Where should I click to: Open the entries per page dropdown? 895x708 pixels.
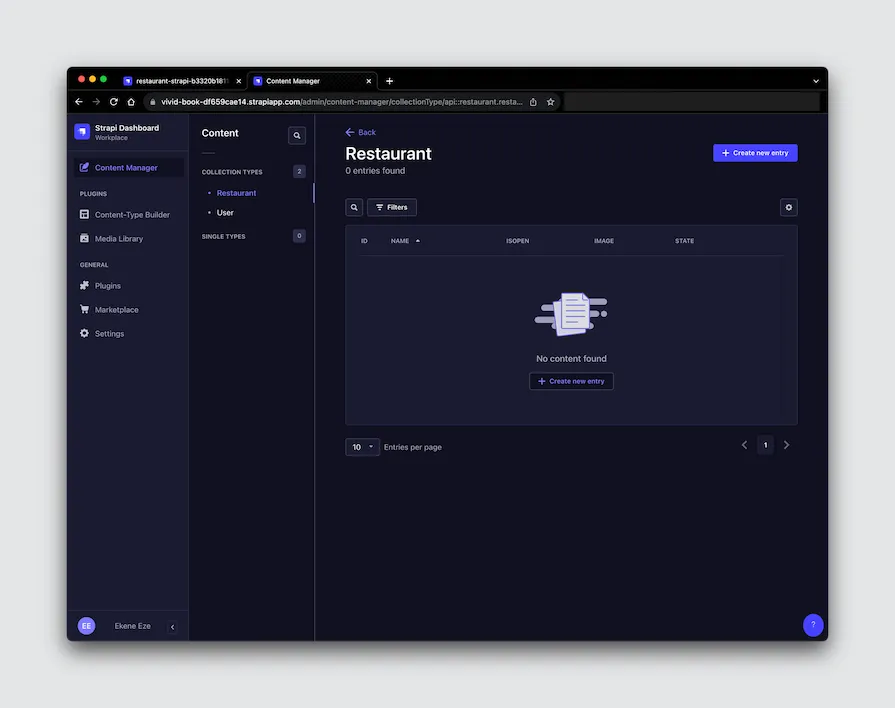(362, 446)
